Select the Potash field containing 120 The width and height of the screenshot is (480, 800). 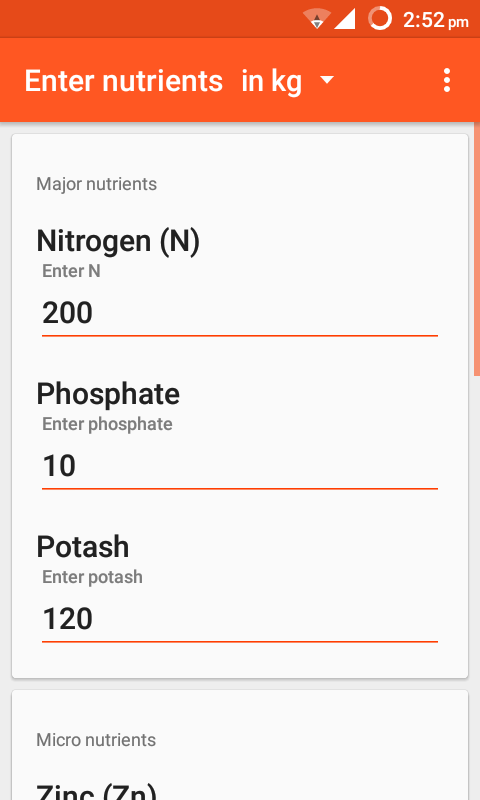click(240, 619)
